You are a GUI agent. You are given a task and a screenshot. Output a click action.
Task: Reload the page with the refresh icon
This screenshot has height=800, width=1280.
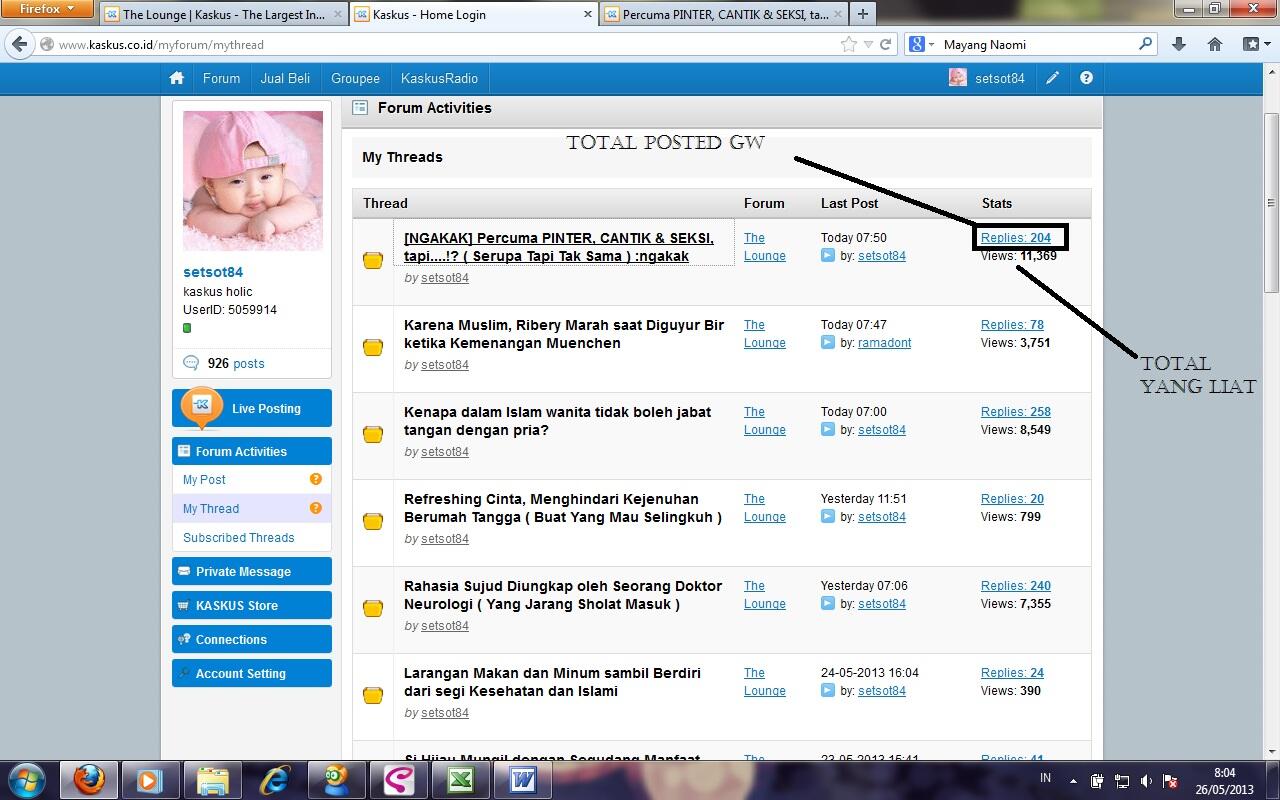885,44
